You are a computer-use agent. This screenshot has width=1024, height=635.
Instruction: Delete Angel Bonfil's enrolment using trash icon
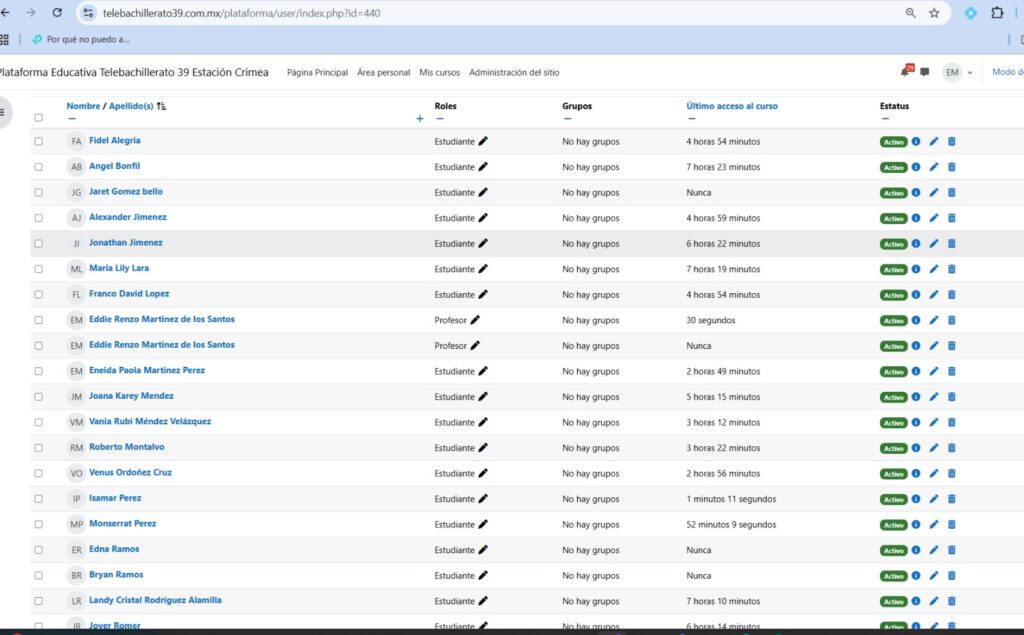tap(951, 167)
